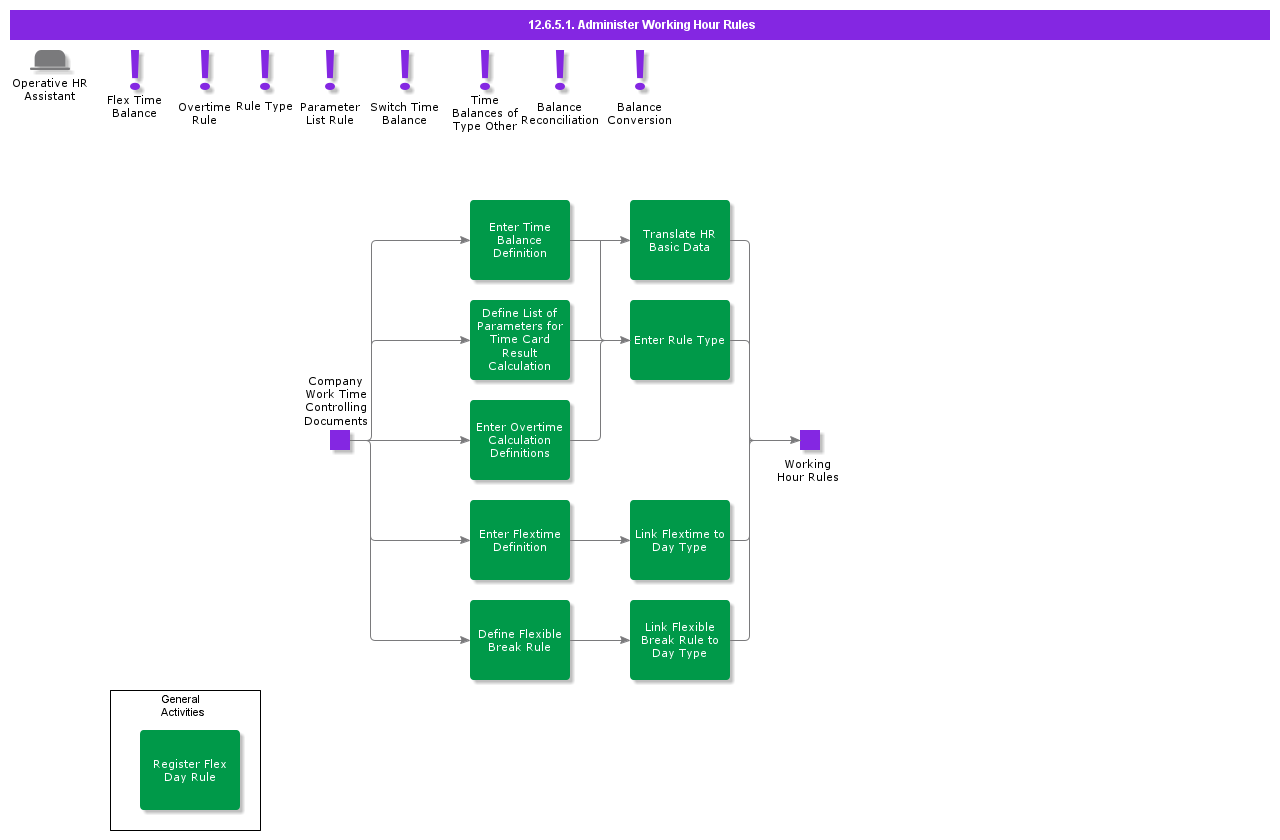Click the Operative HR Assistant role icon
Screen dimensions: 1280x840
pos(50,61)
